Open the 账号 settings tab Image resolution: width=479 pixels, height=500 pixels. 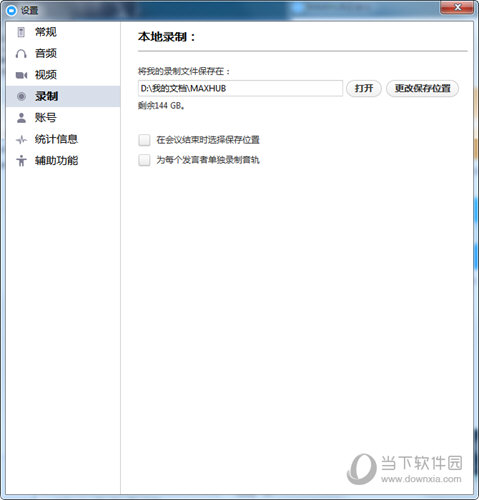(63, 118)
